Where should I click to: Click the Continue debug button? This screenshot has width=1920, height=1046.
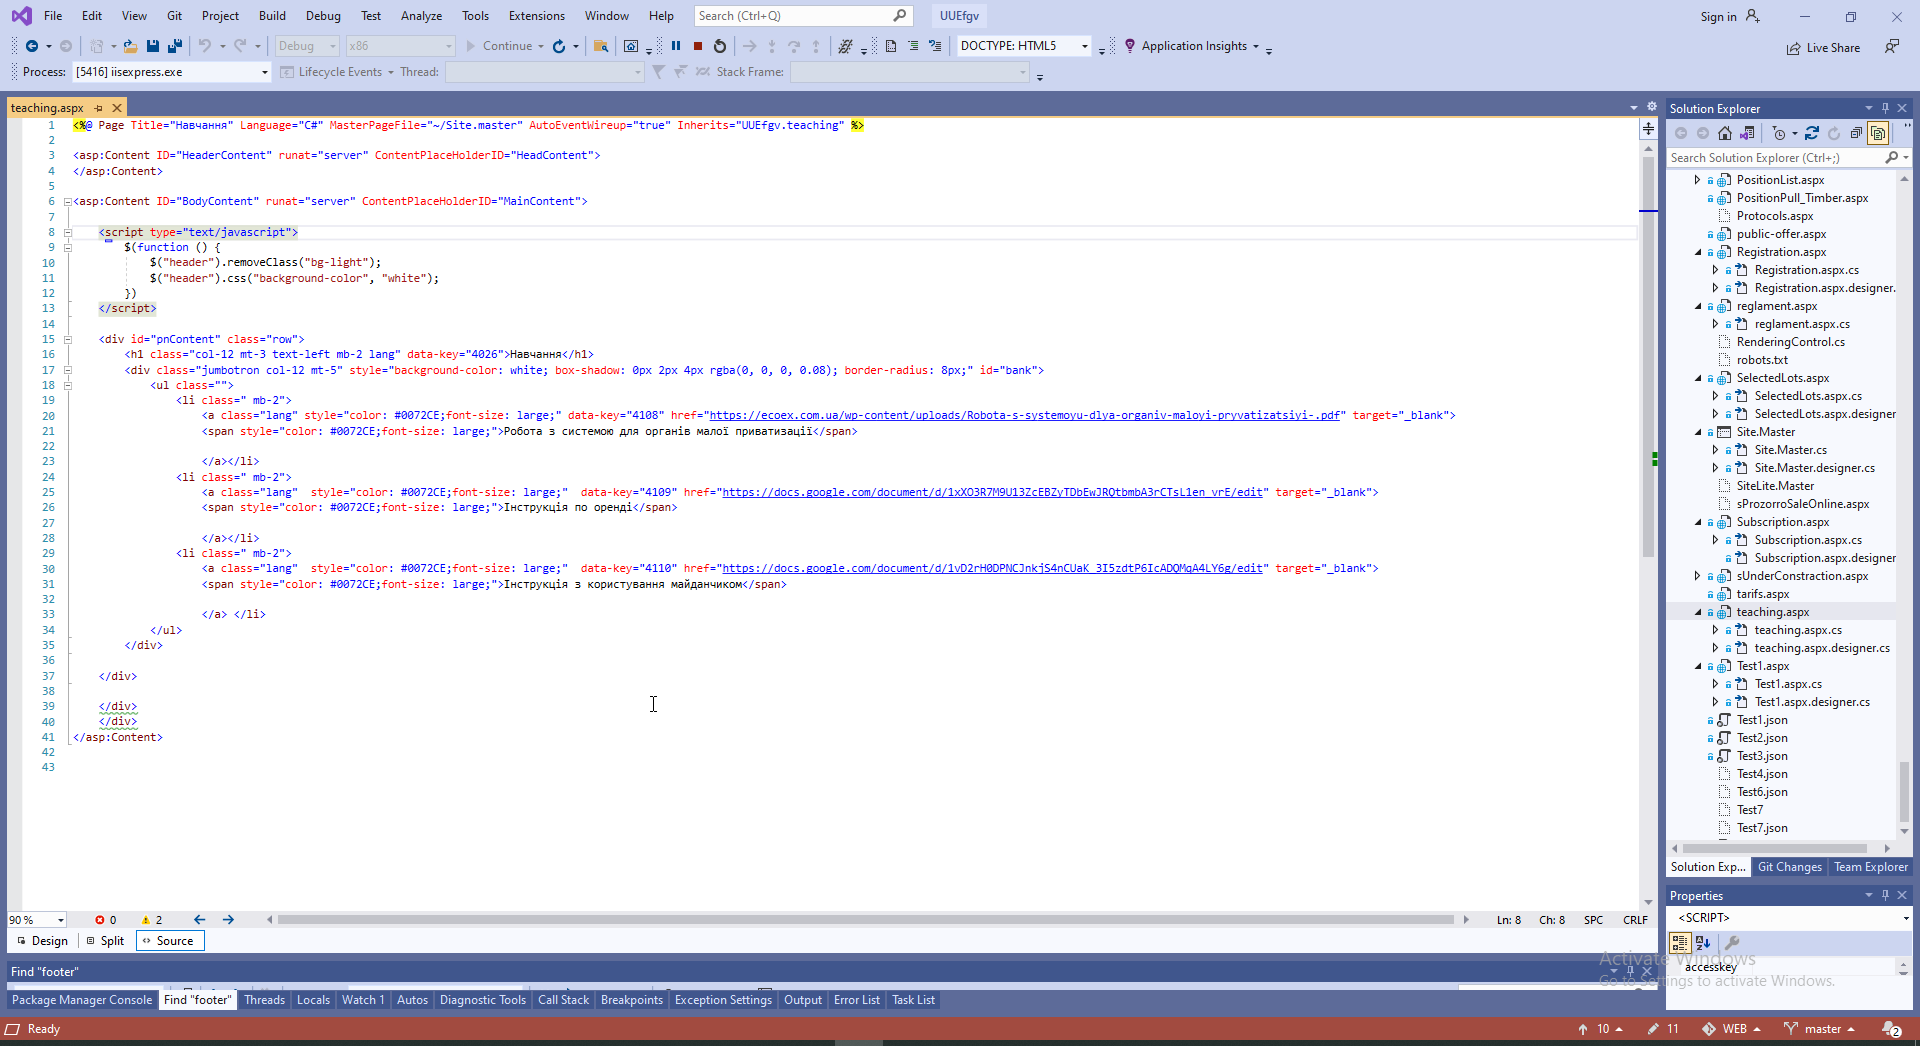[x=500, y=46]
